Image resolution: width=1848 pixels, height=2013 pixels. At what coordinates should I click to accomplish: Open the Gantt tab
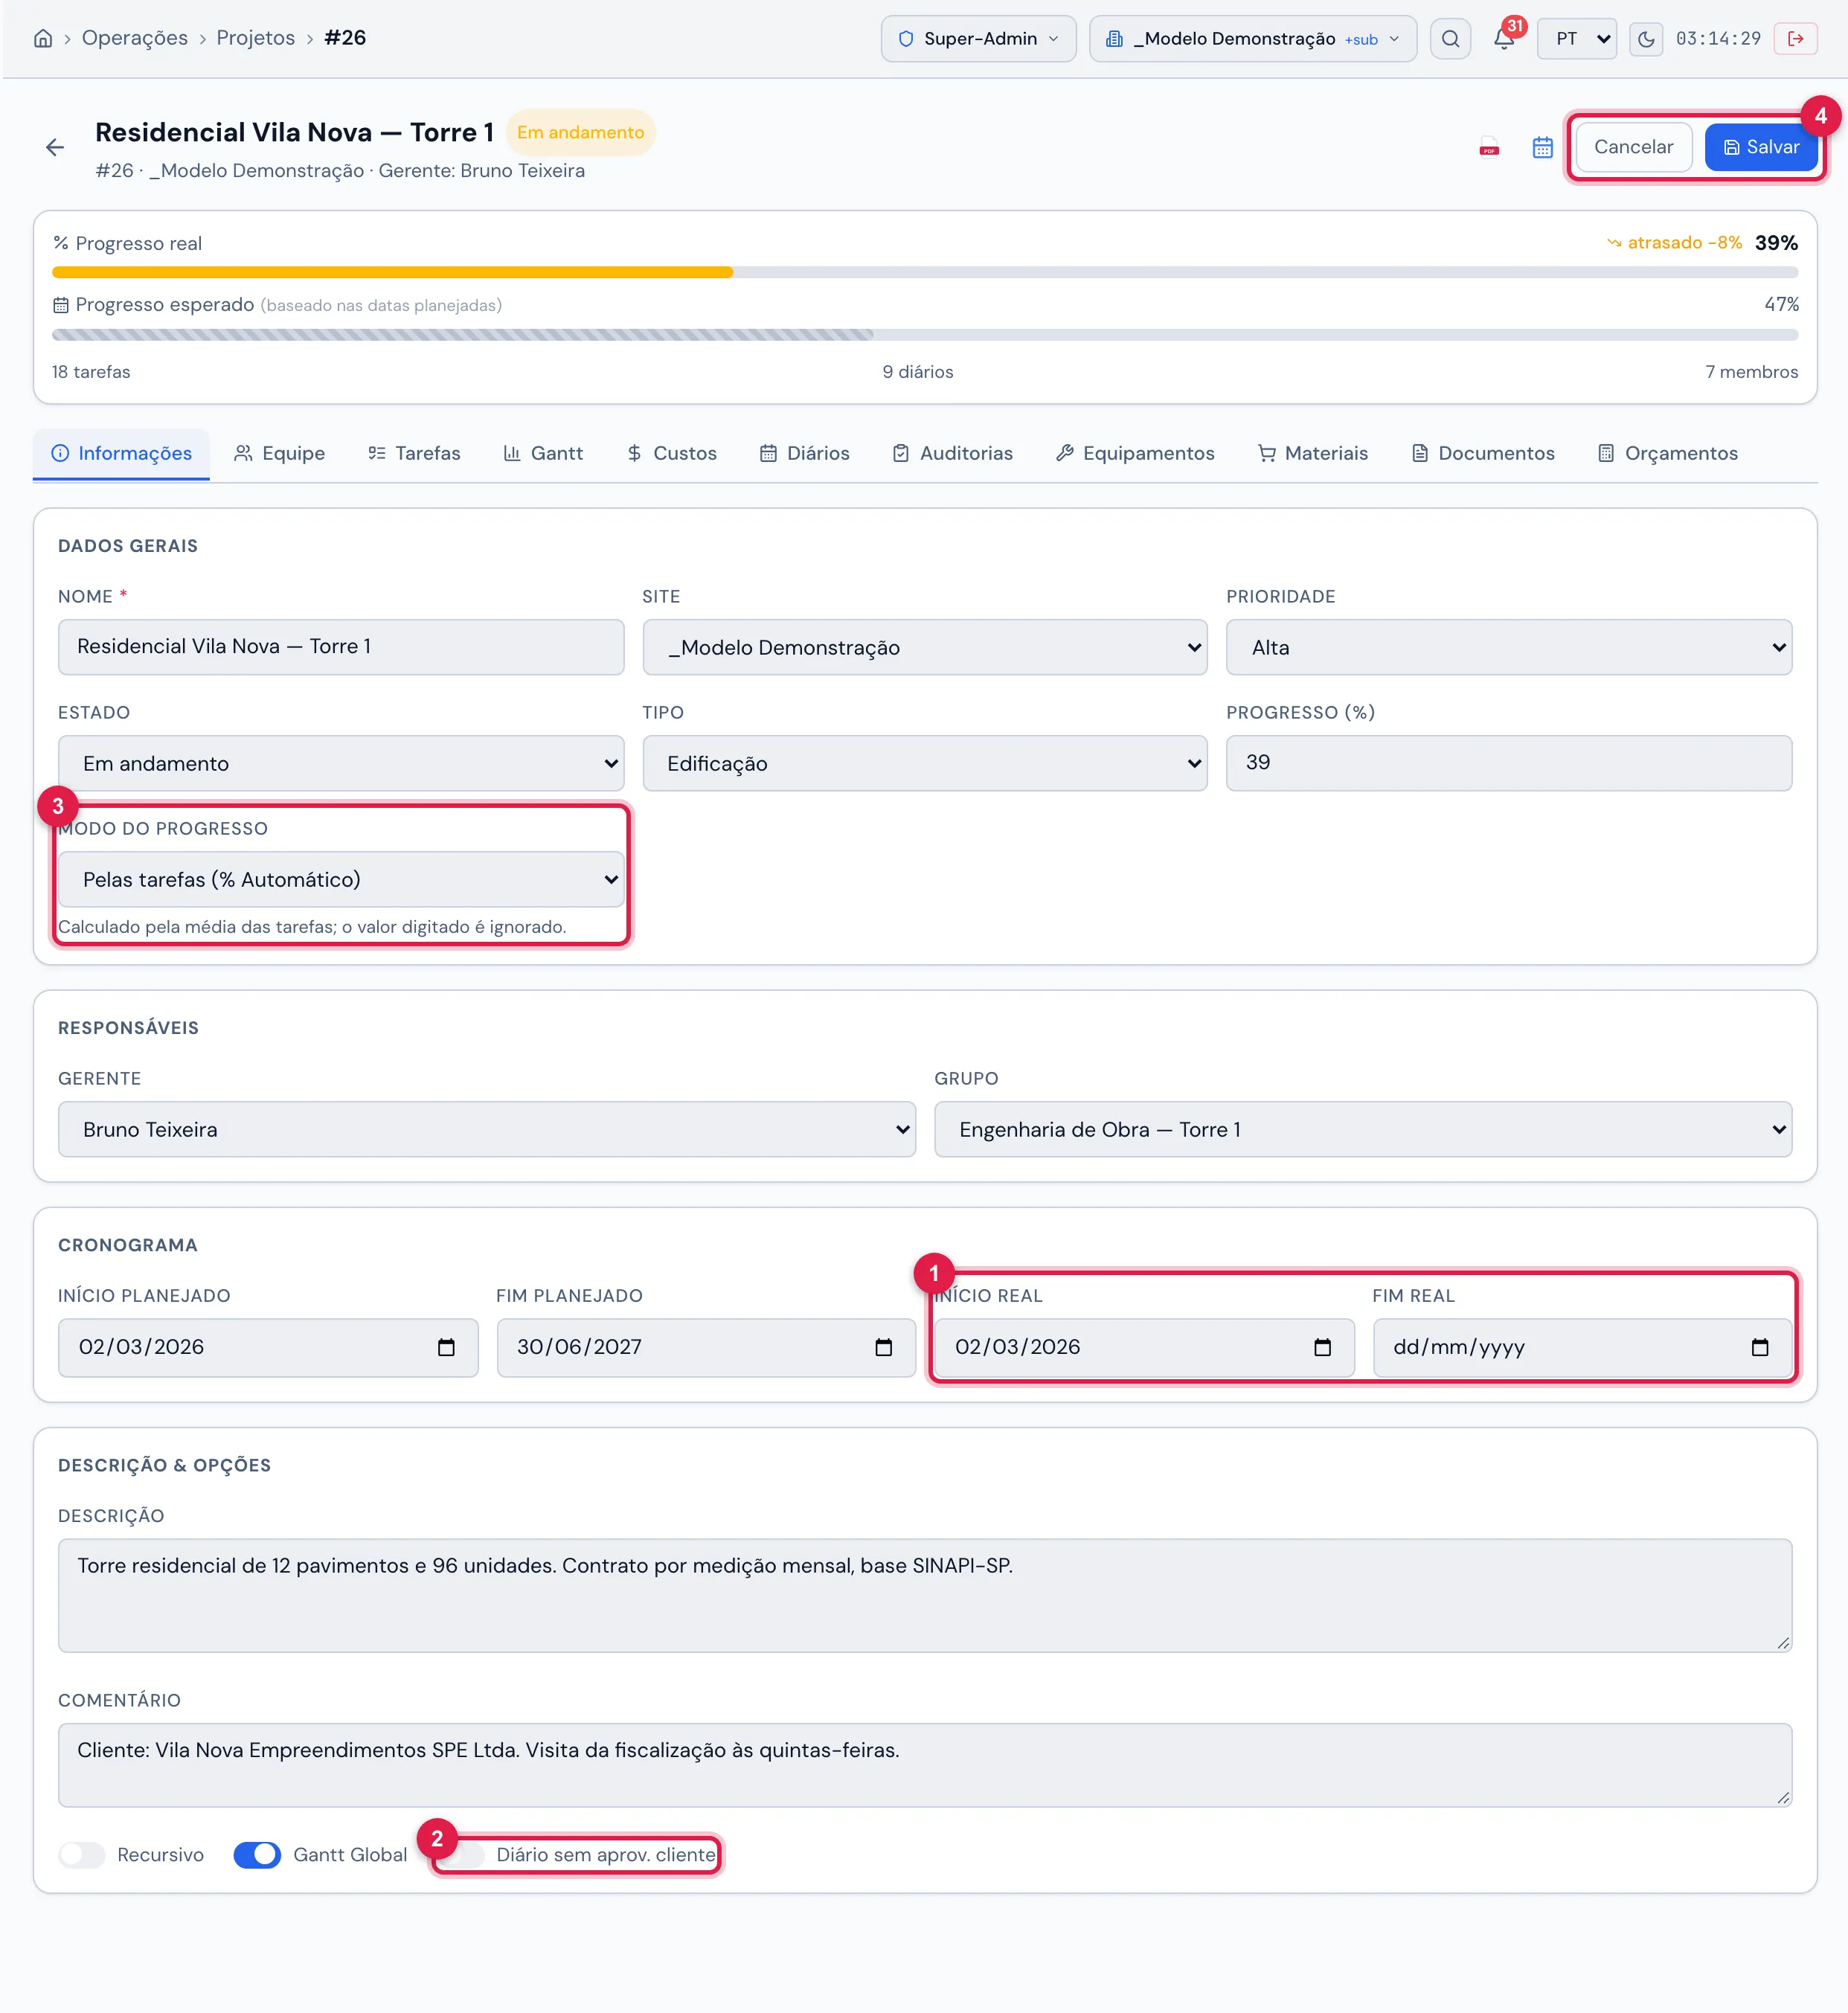pyautogui.click(x=543, y=453)
